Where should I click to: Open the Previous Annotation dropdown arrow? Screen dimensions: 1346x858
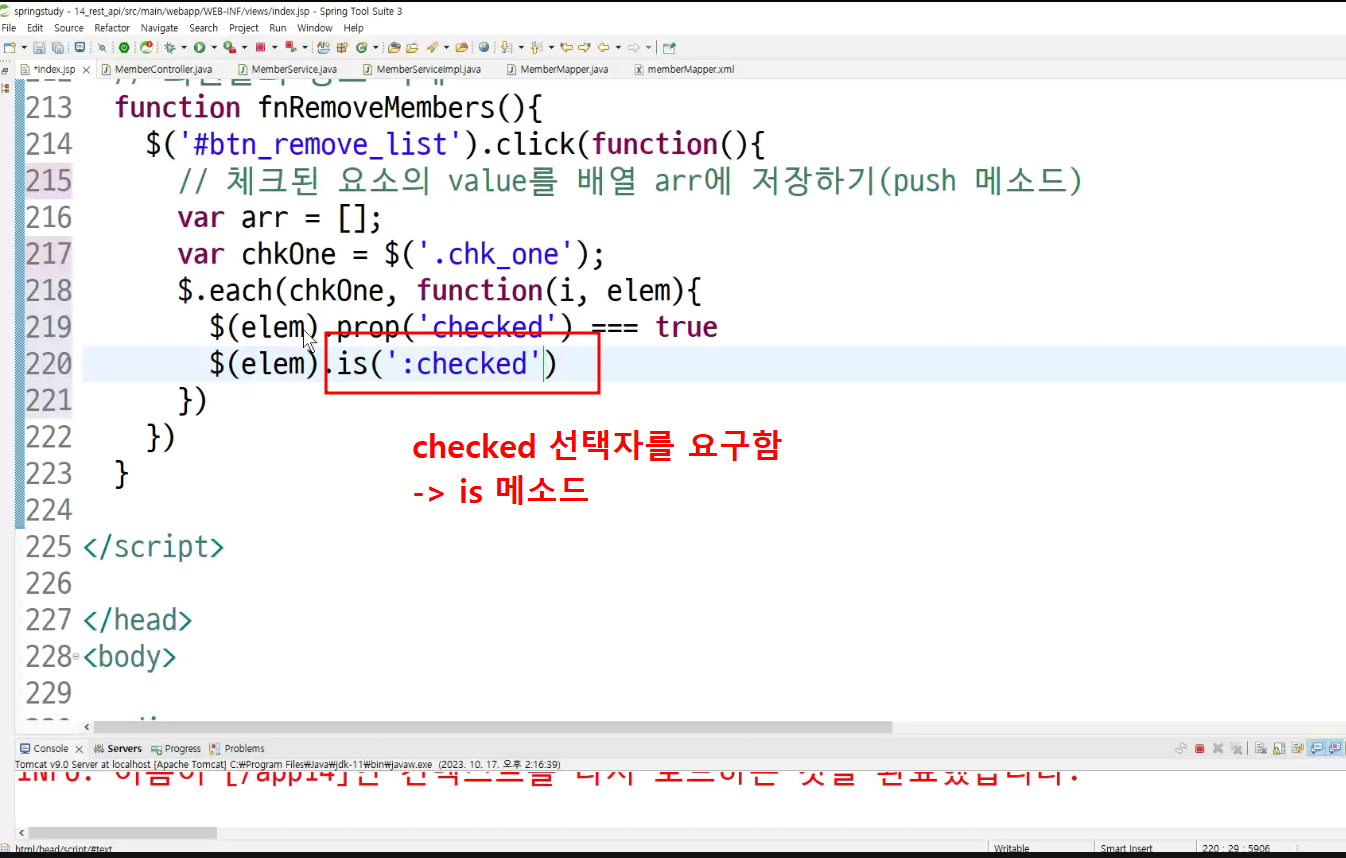(549, 47)
